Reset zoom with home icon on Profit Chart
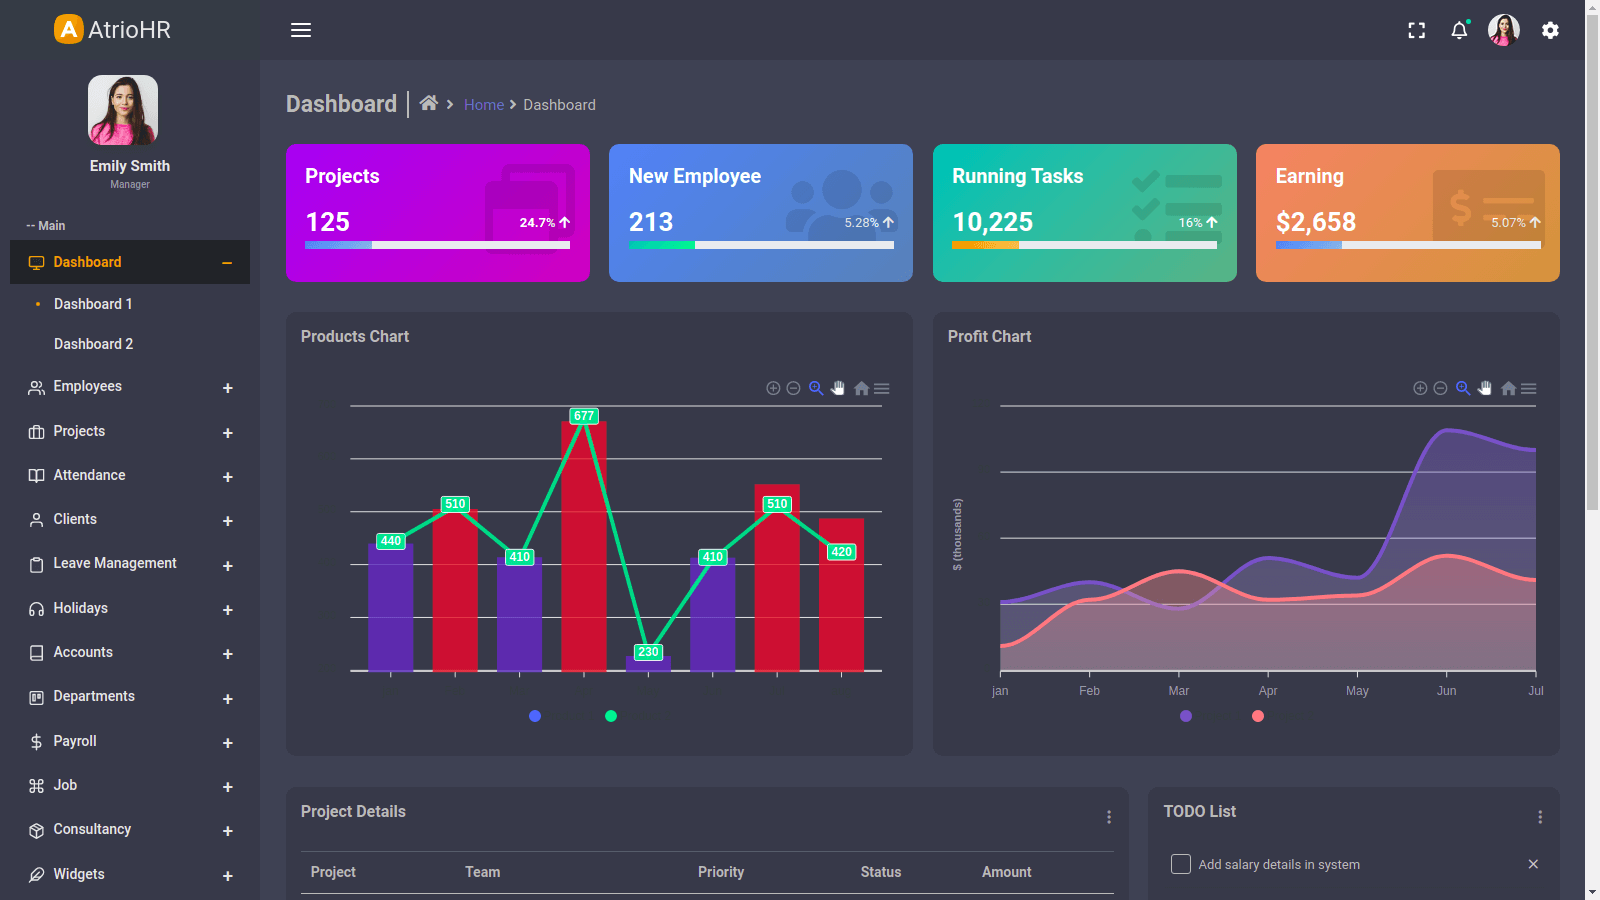1600x900 pixels. click(x=1508, y=388)
